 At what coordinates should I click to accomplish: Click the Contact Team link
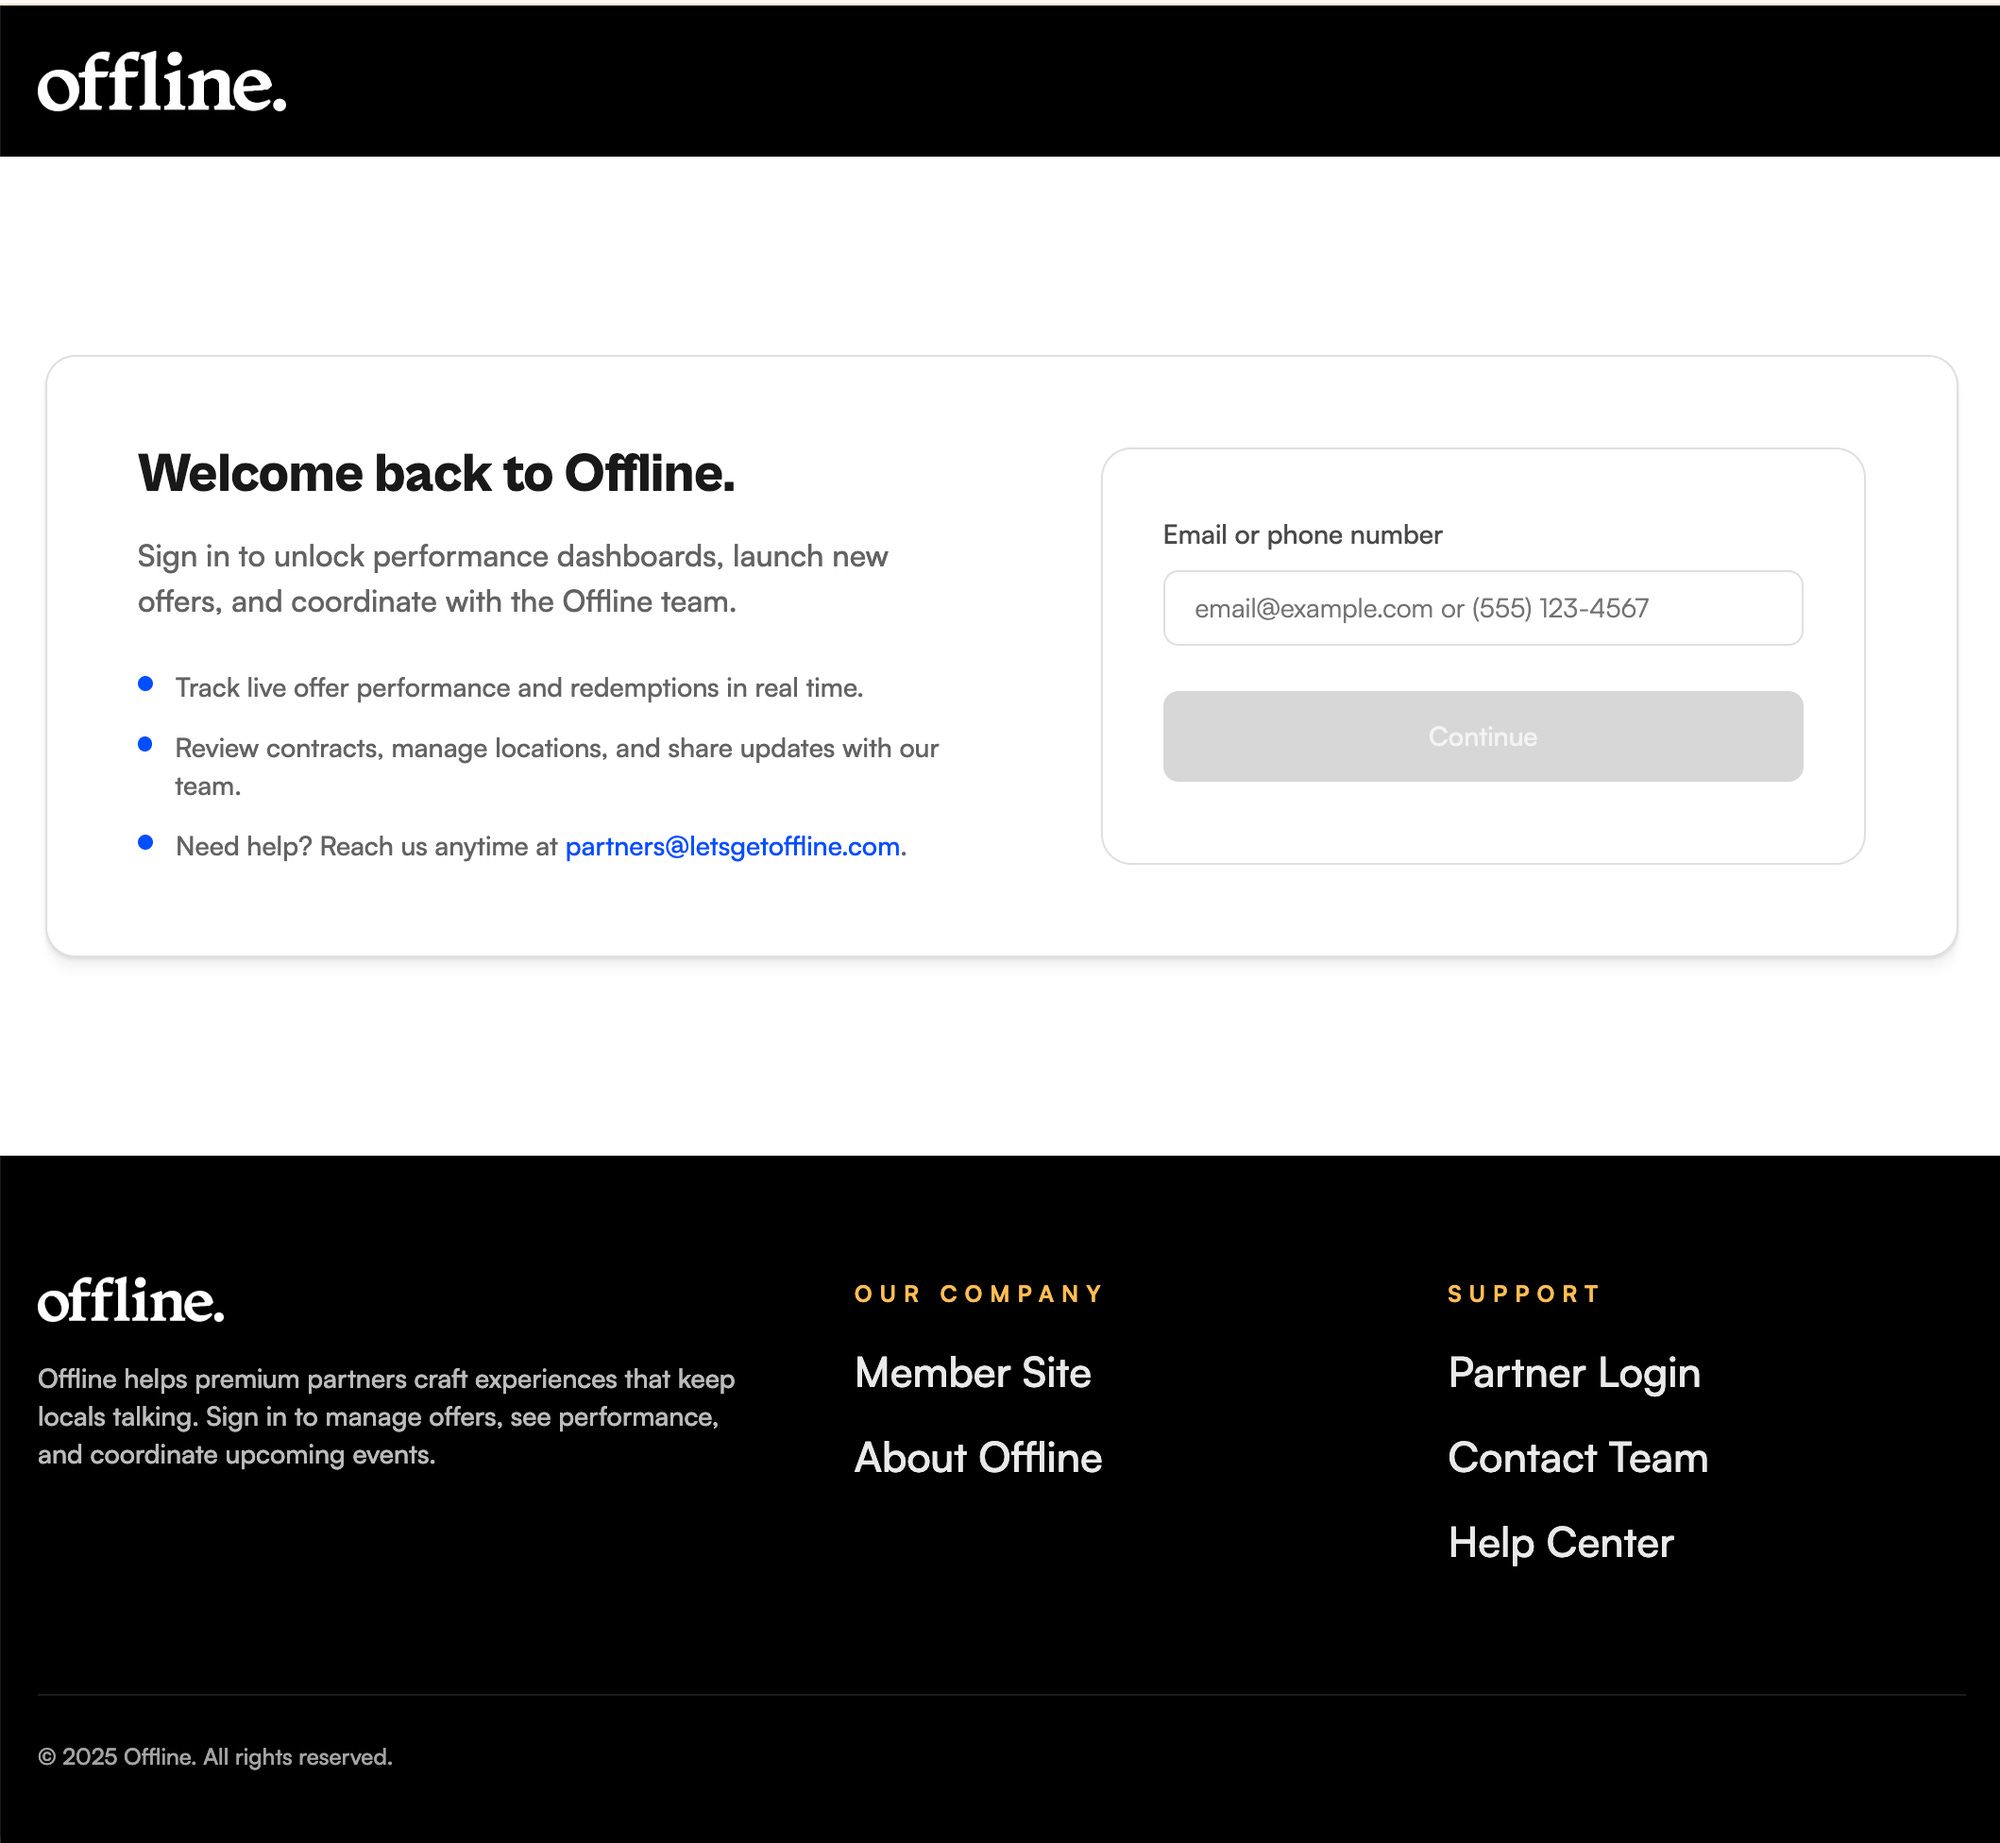1577,1458
